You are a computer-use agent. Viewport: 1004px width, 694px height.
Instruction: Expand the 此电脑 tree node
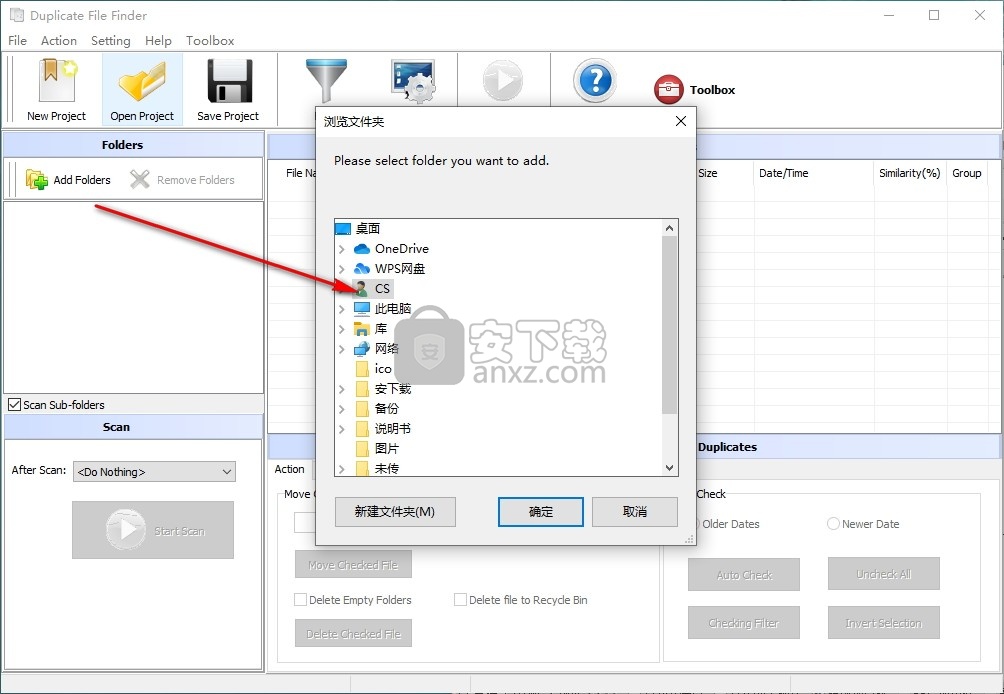point(341,309)
